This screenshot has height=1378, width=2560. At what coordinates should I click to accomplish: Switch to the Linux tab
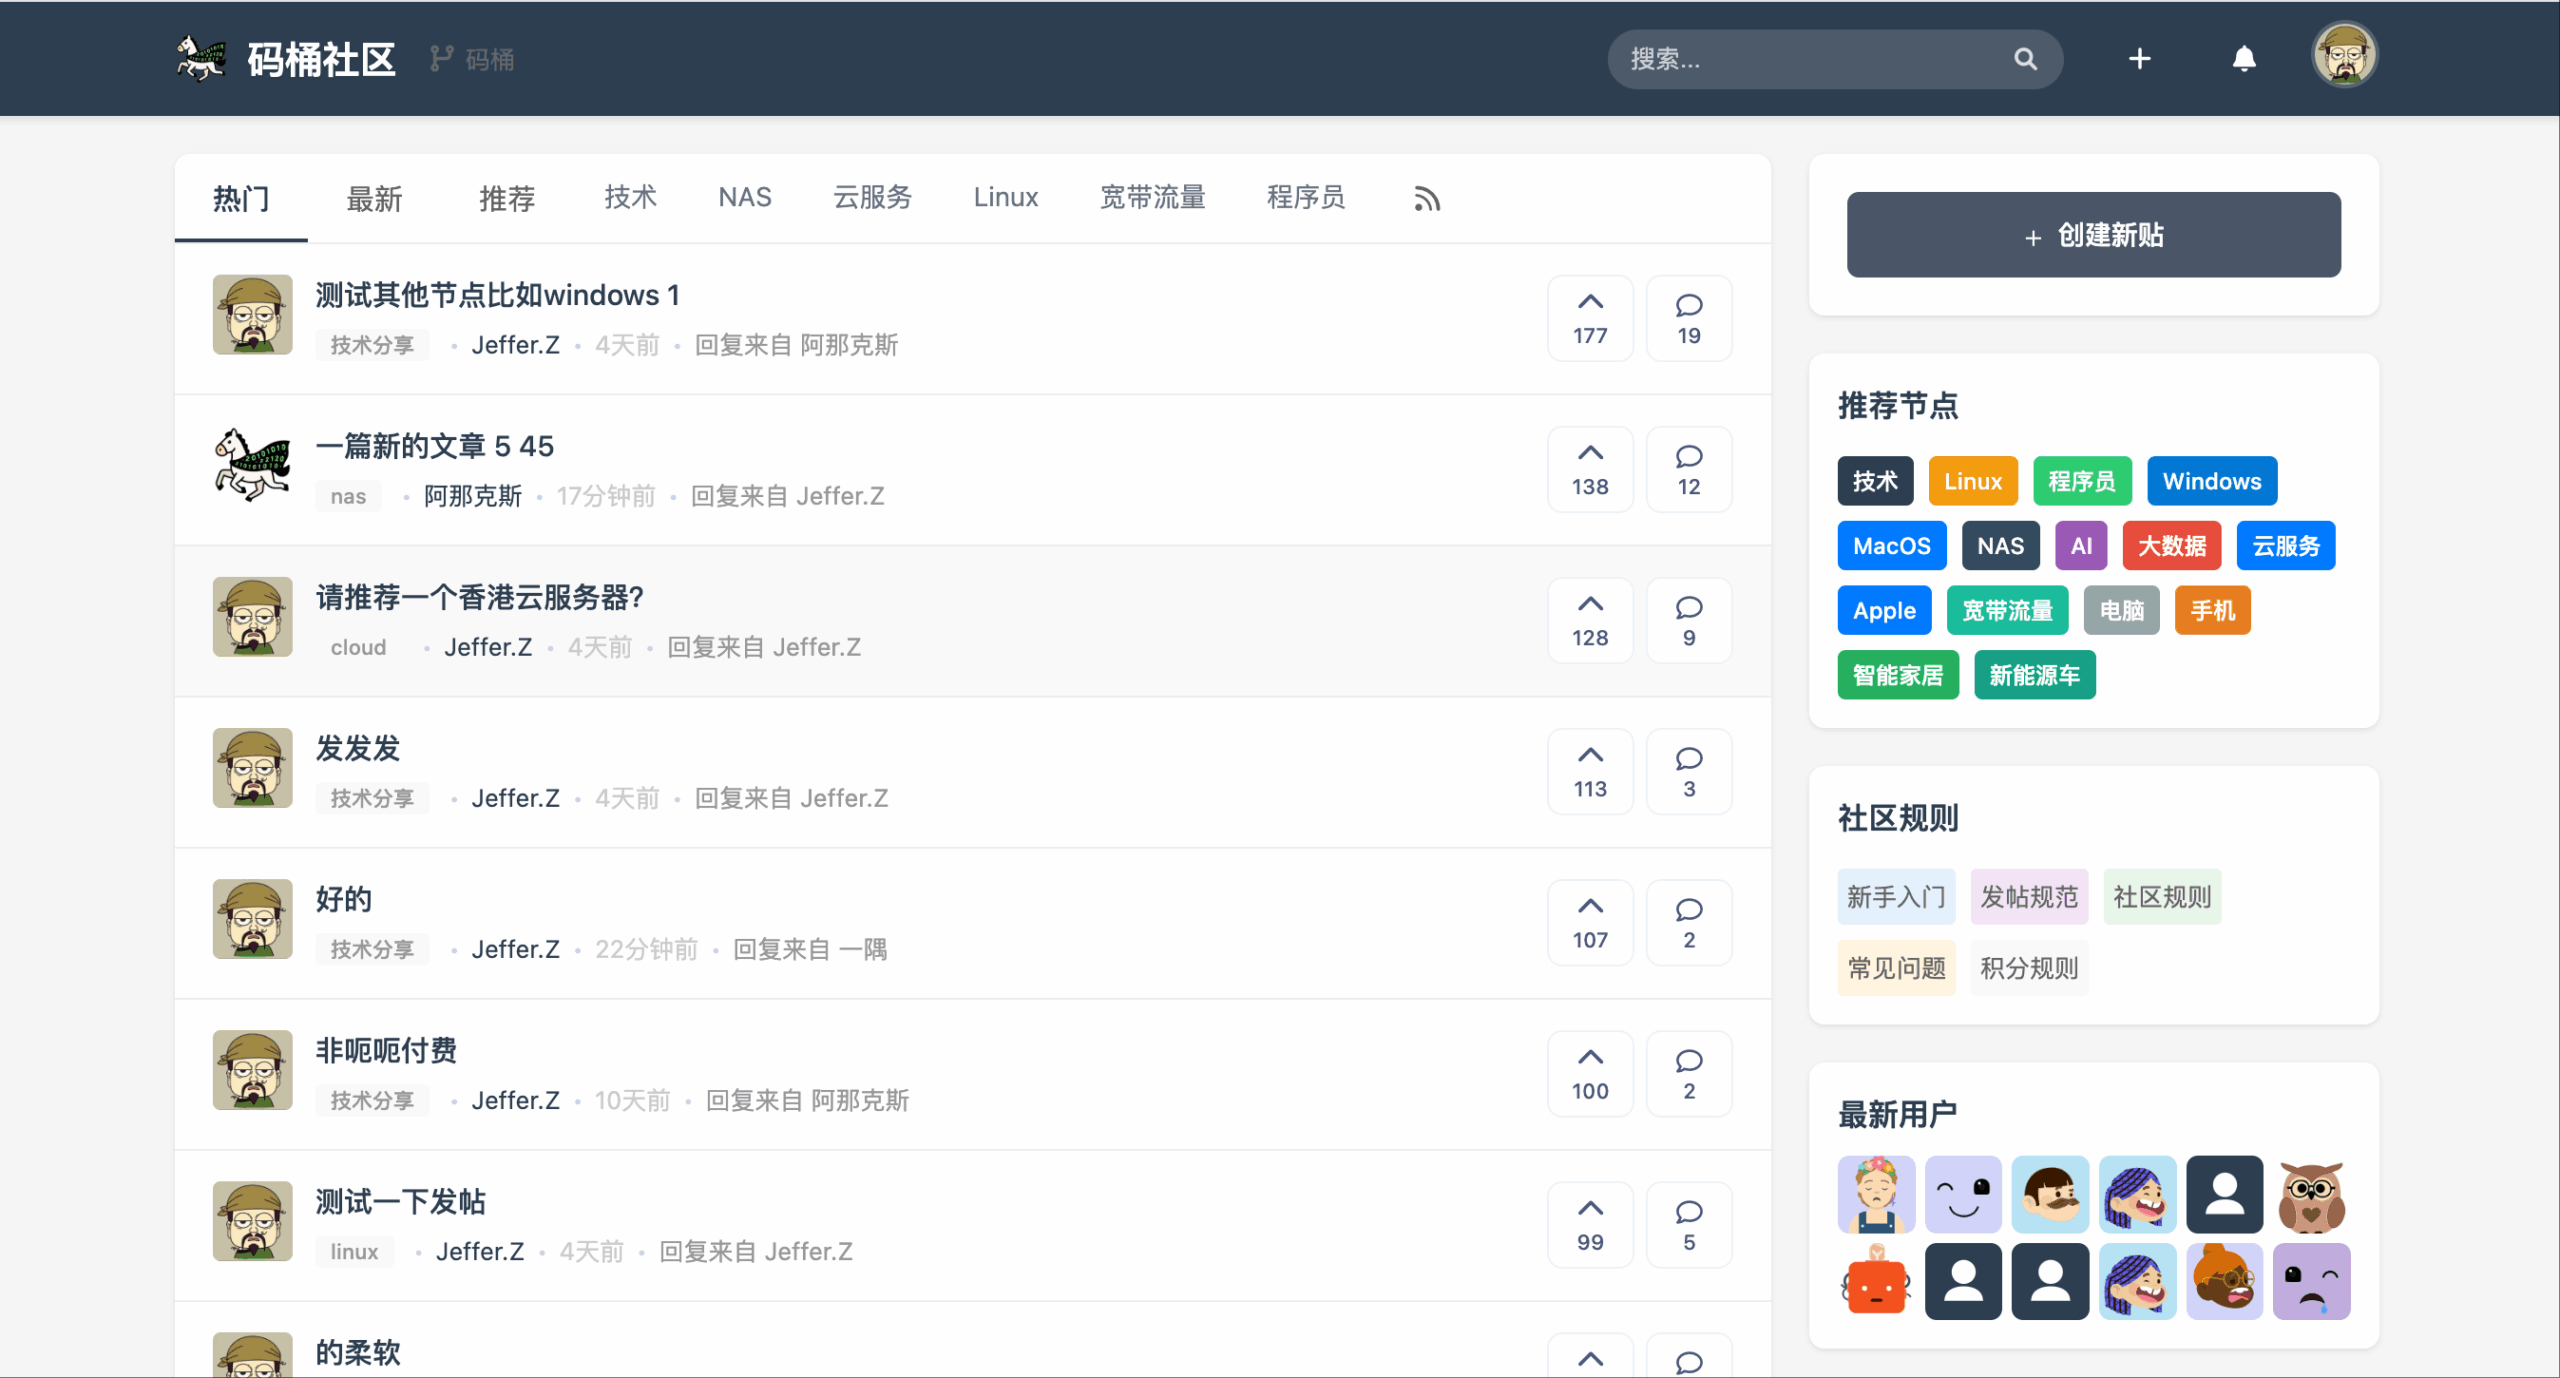tap(1006, 197)
